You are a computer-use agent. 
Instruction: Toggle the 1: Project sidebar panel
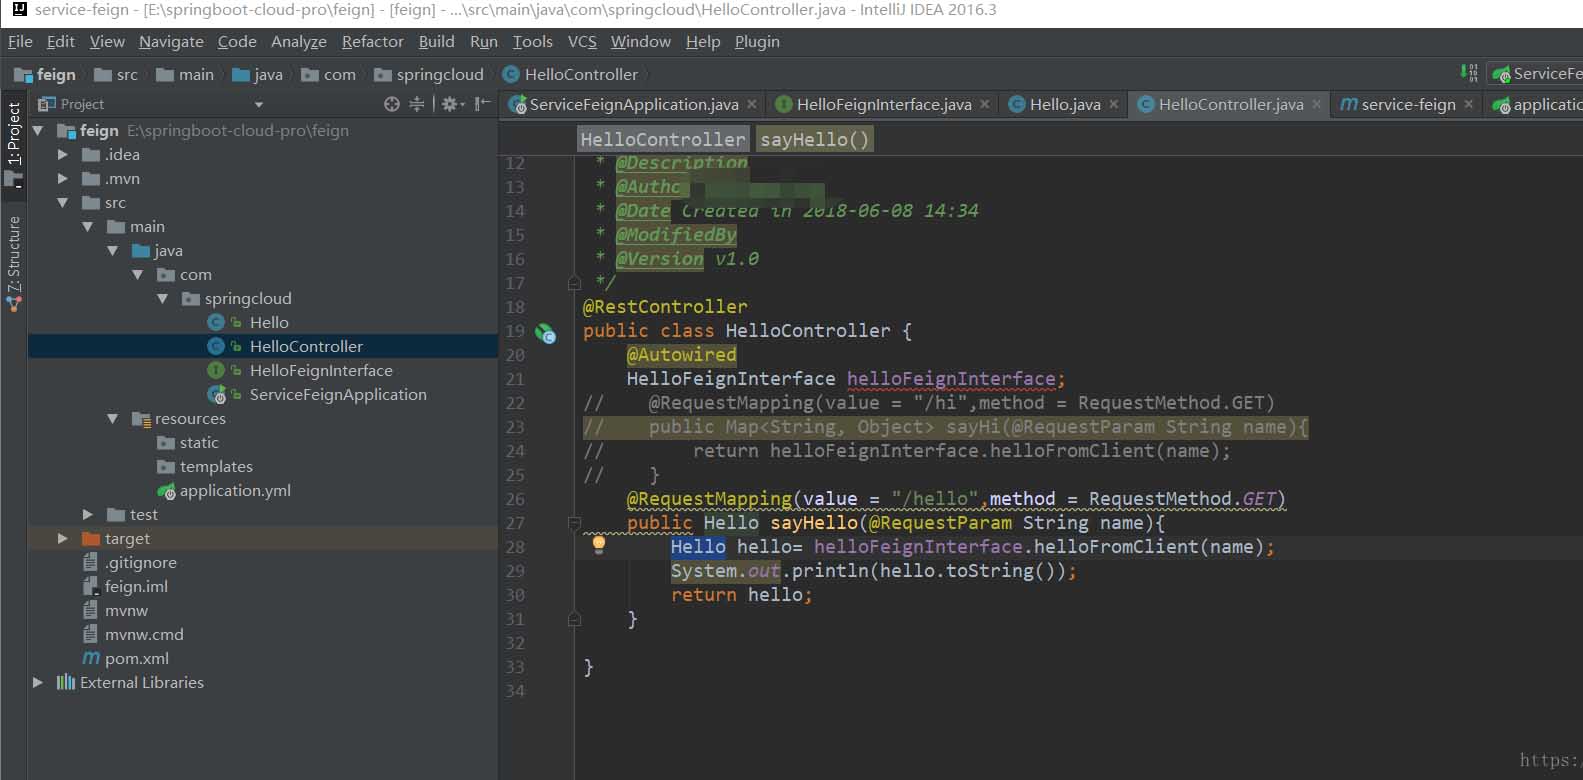pos(14,133)
